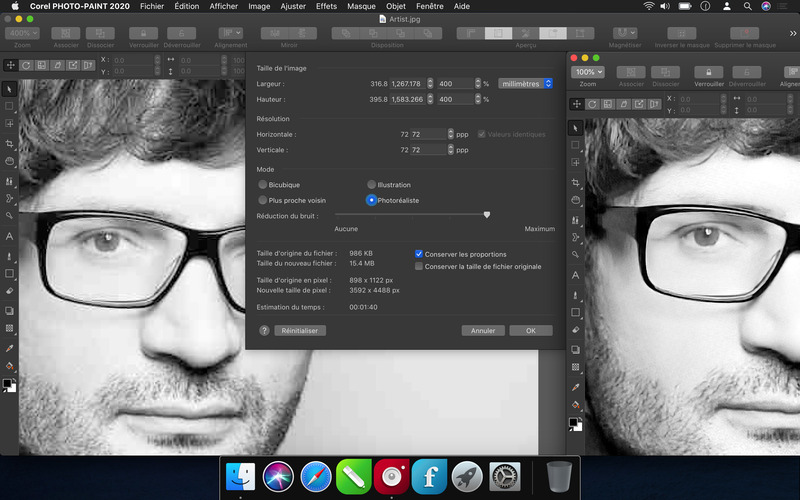Select the Eyedropper tool in the right window toolbox
The width and height of the screenshot is (800, 500).
coord(576,387)
